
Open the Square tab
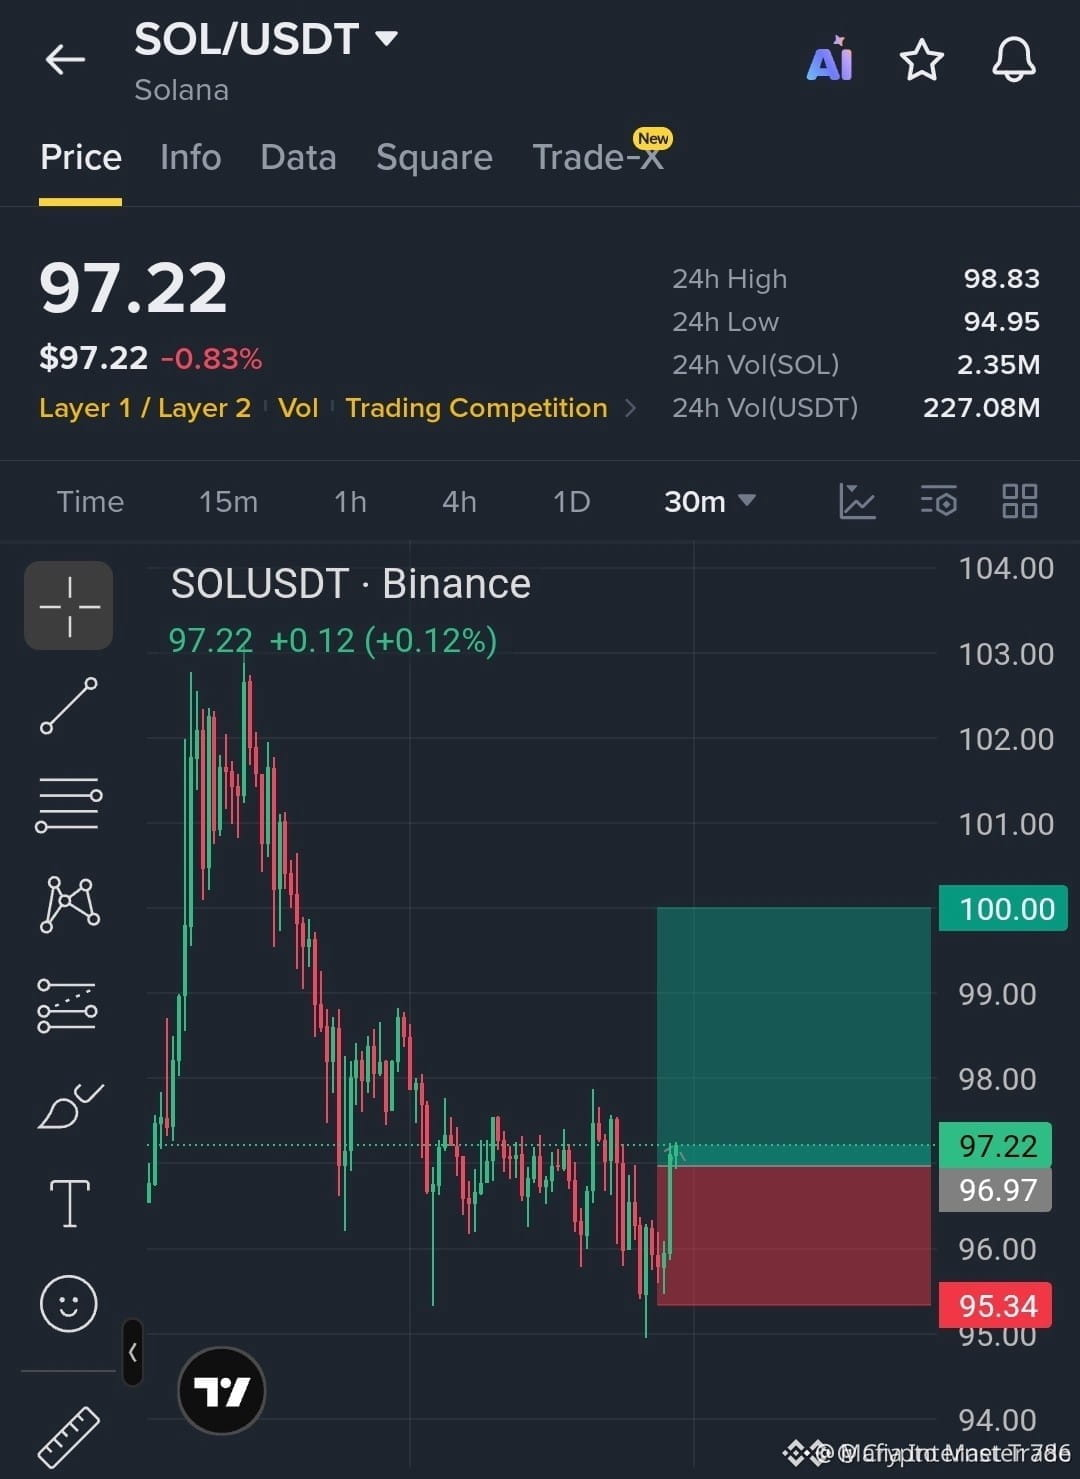pyautogui.click(x=434, y=157)
